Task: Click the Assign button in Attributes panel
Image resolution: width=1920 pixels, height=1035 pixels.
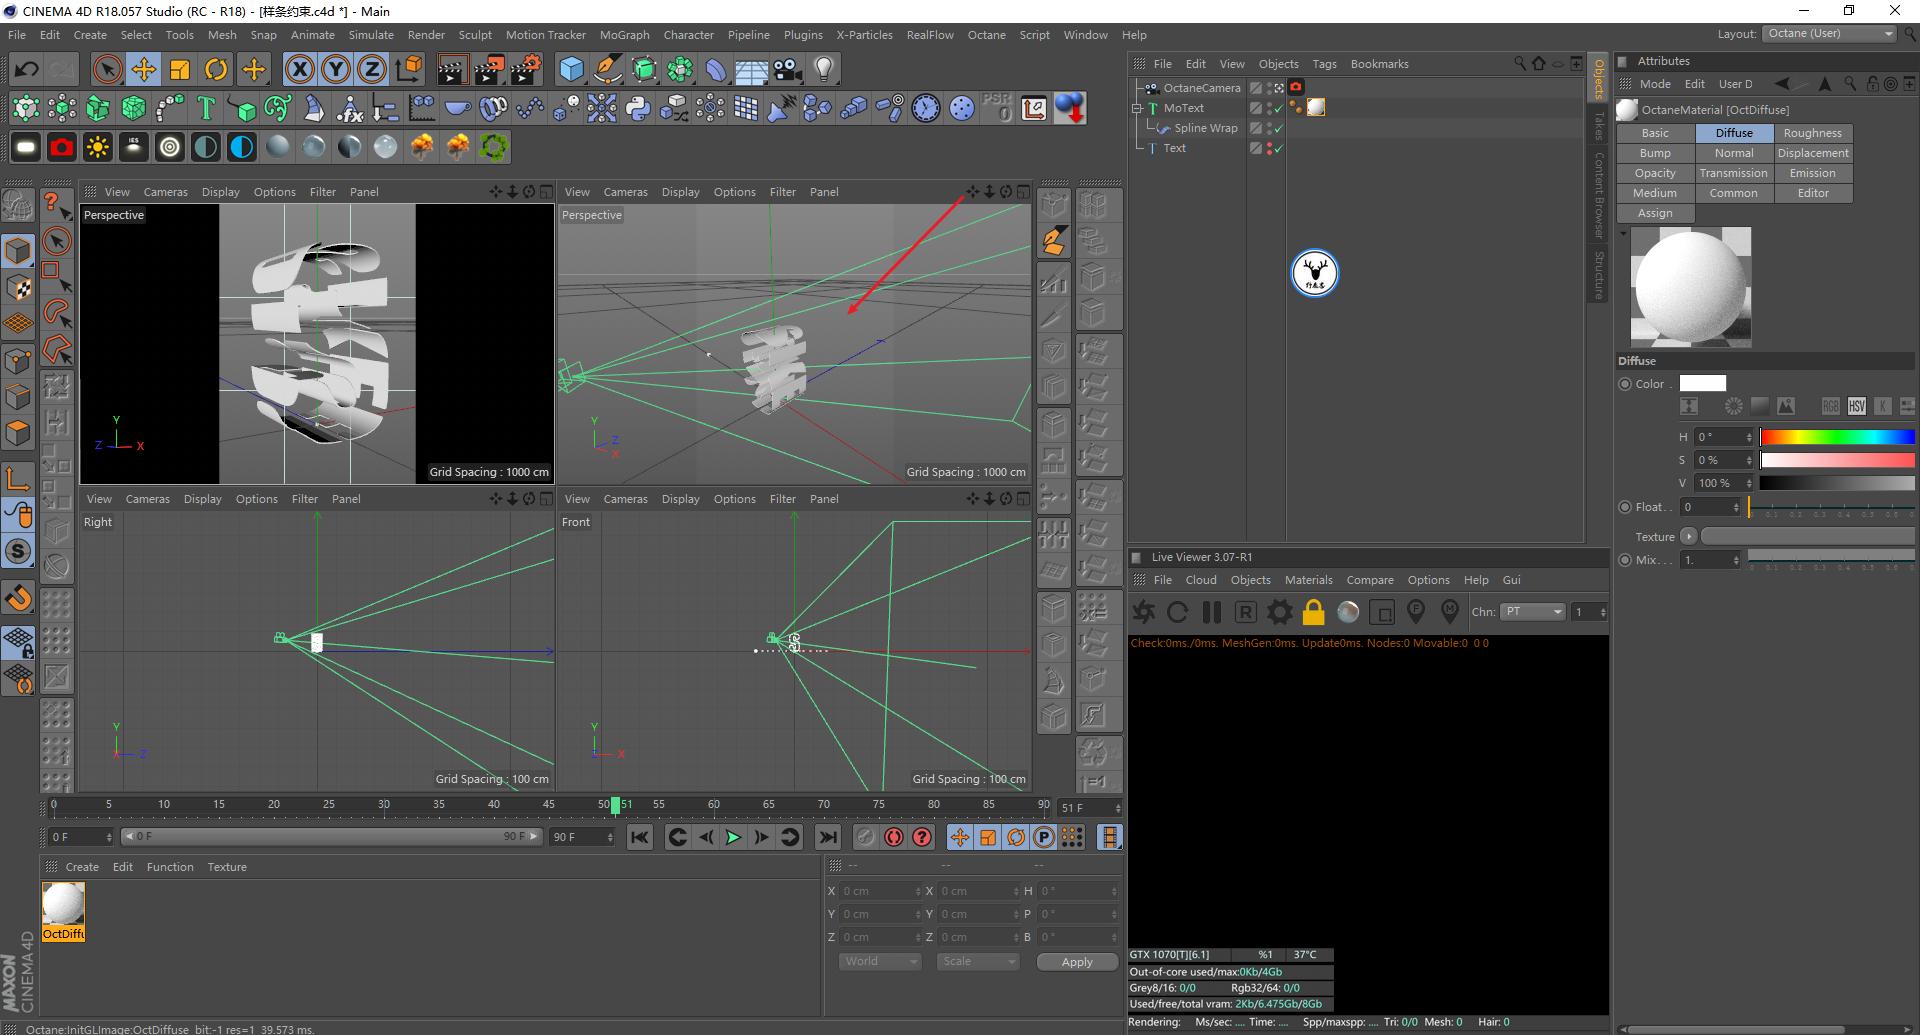Action: 1654,213
